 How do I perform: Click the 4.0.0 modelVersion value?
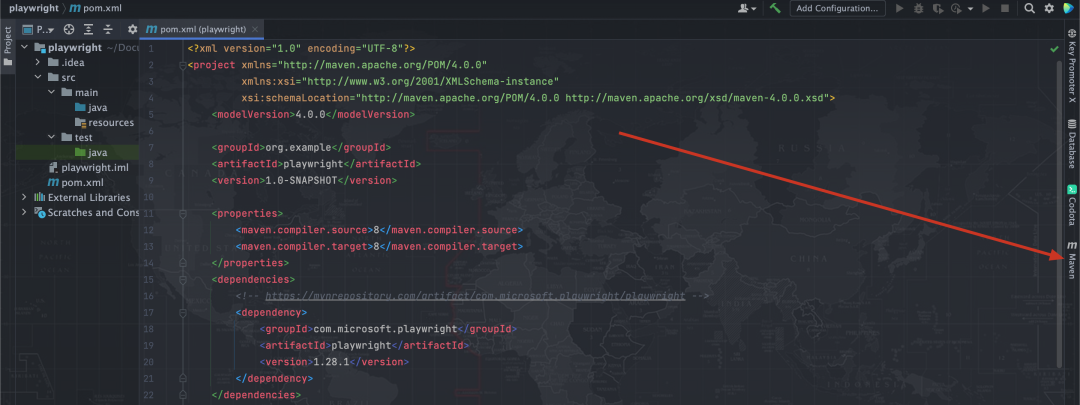point(310,114)
